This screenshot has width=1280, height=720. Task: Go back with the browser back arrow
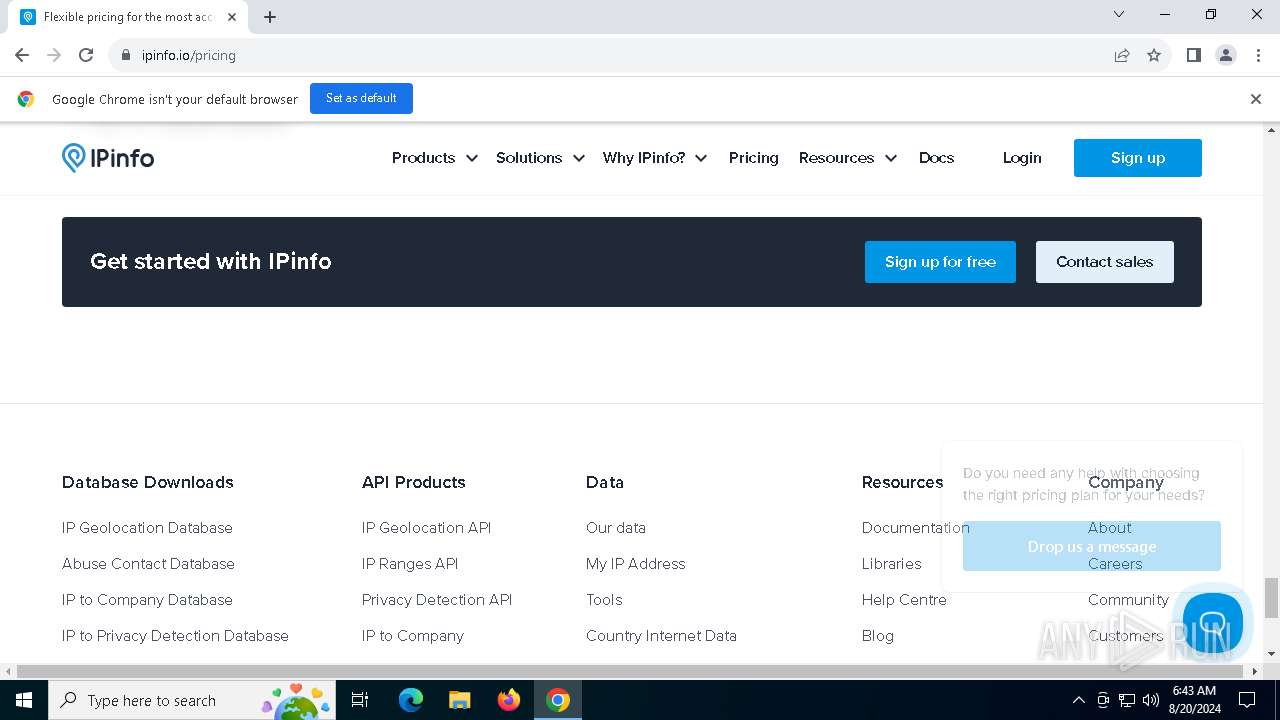[22, 55]
